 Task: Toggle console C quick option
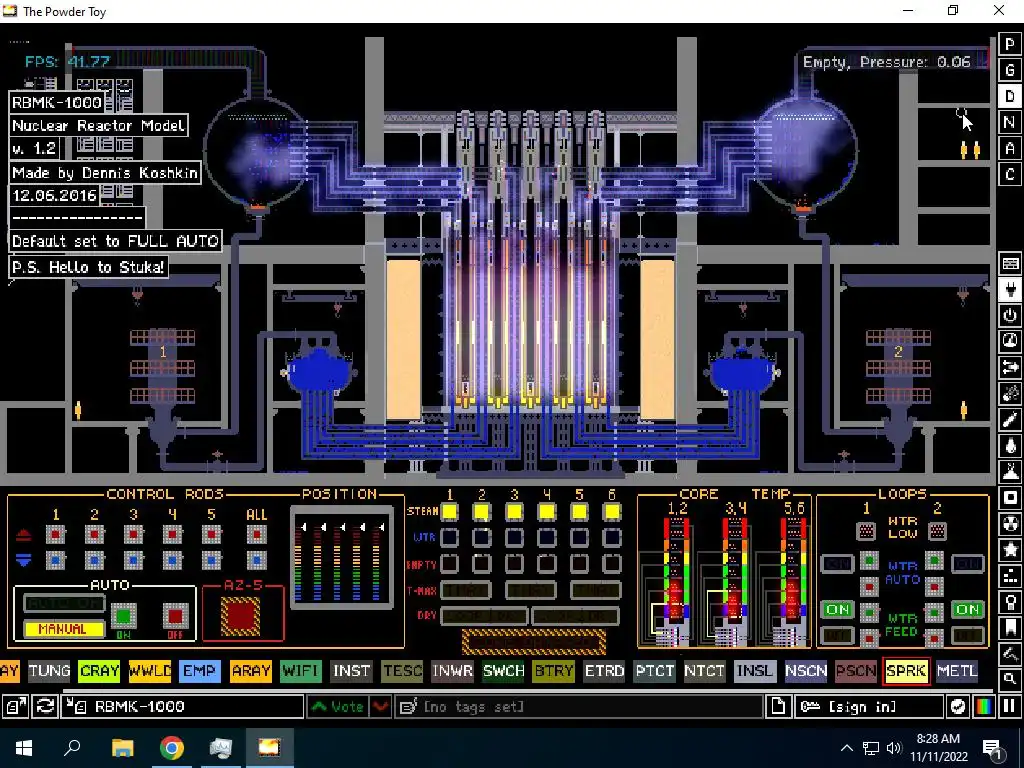click(x=1010, y=174)
